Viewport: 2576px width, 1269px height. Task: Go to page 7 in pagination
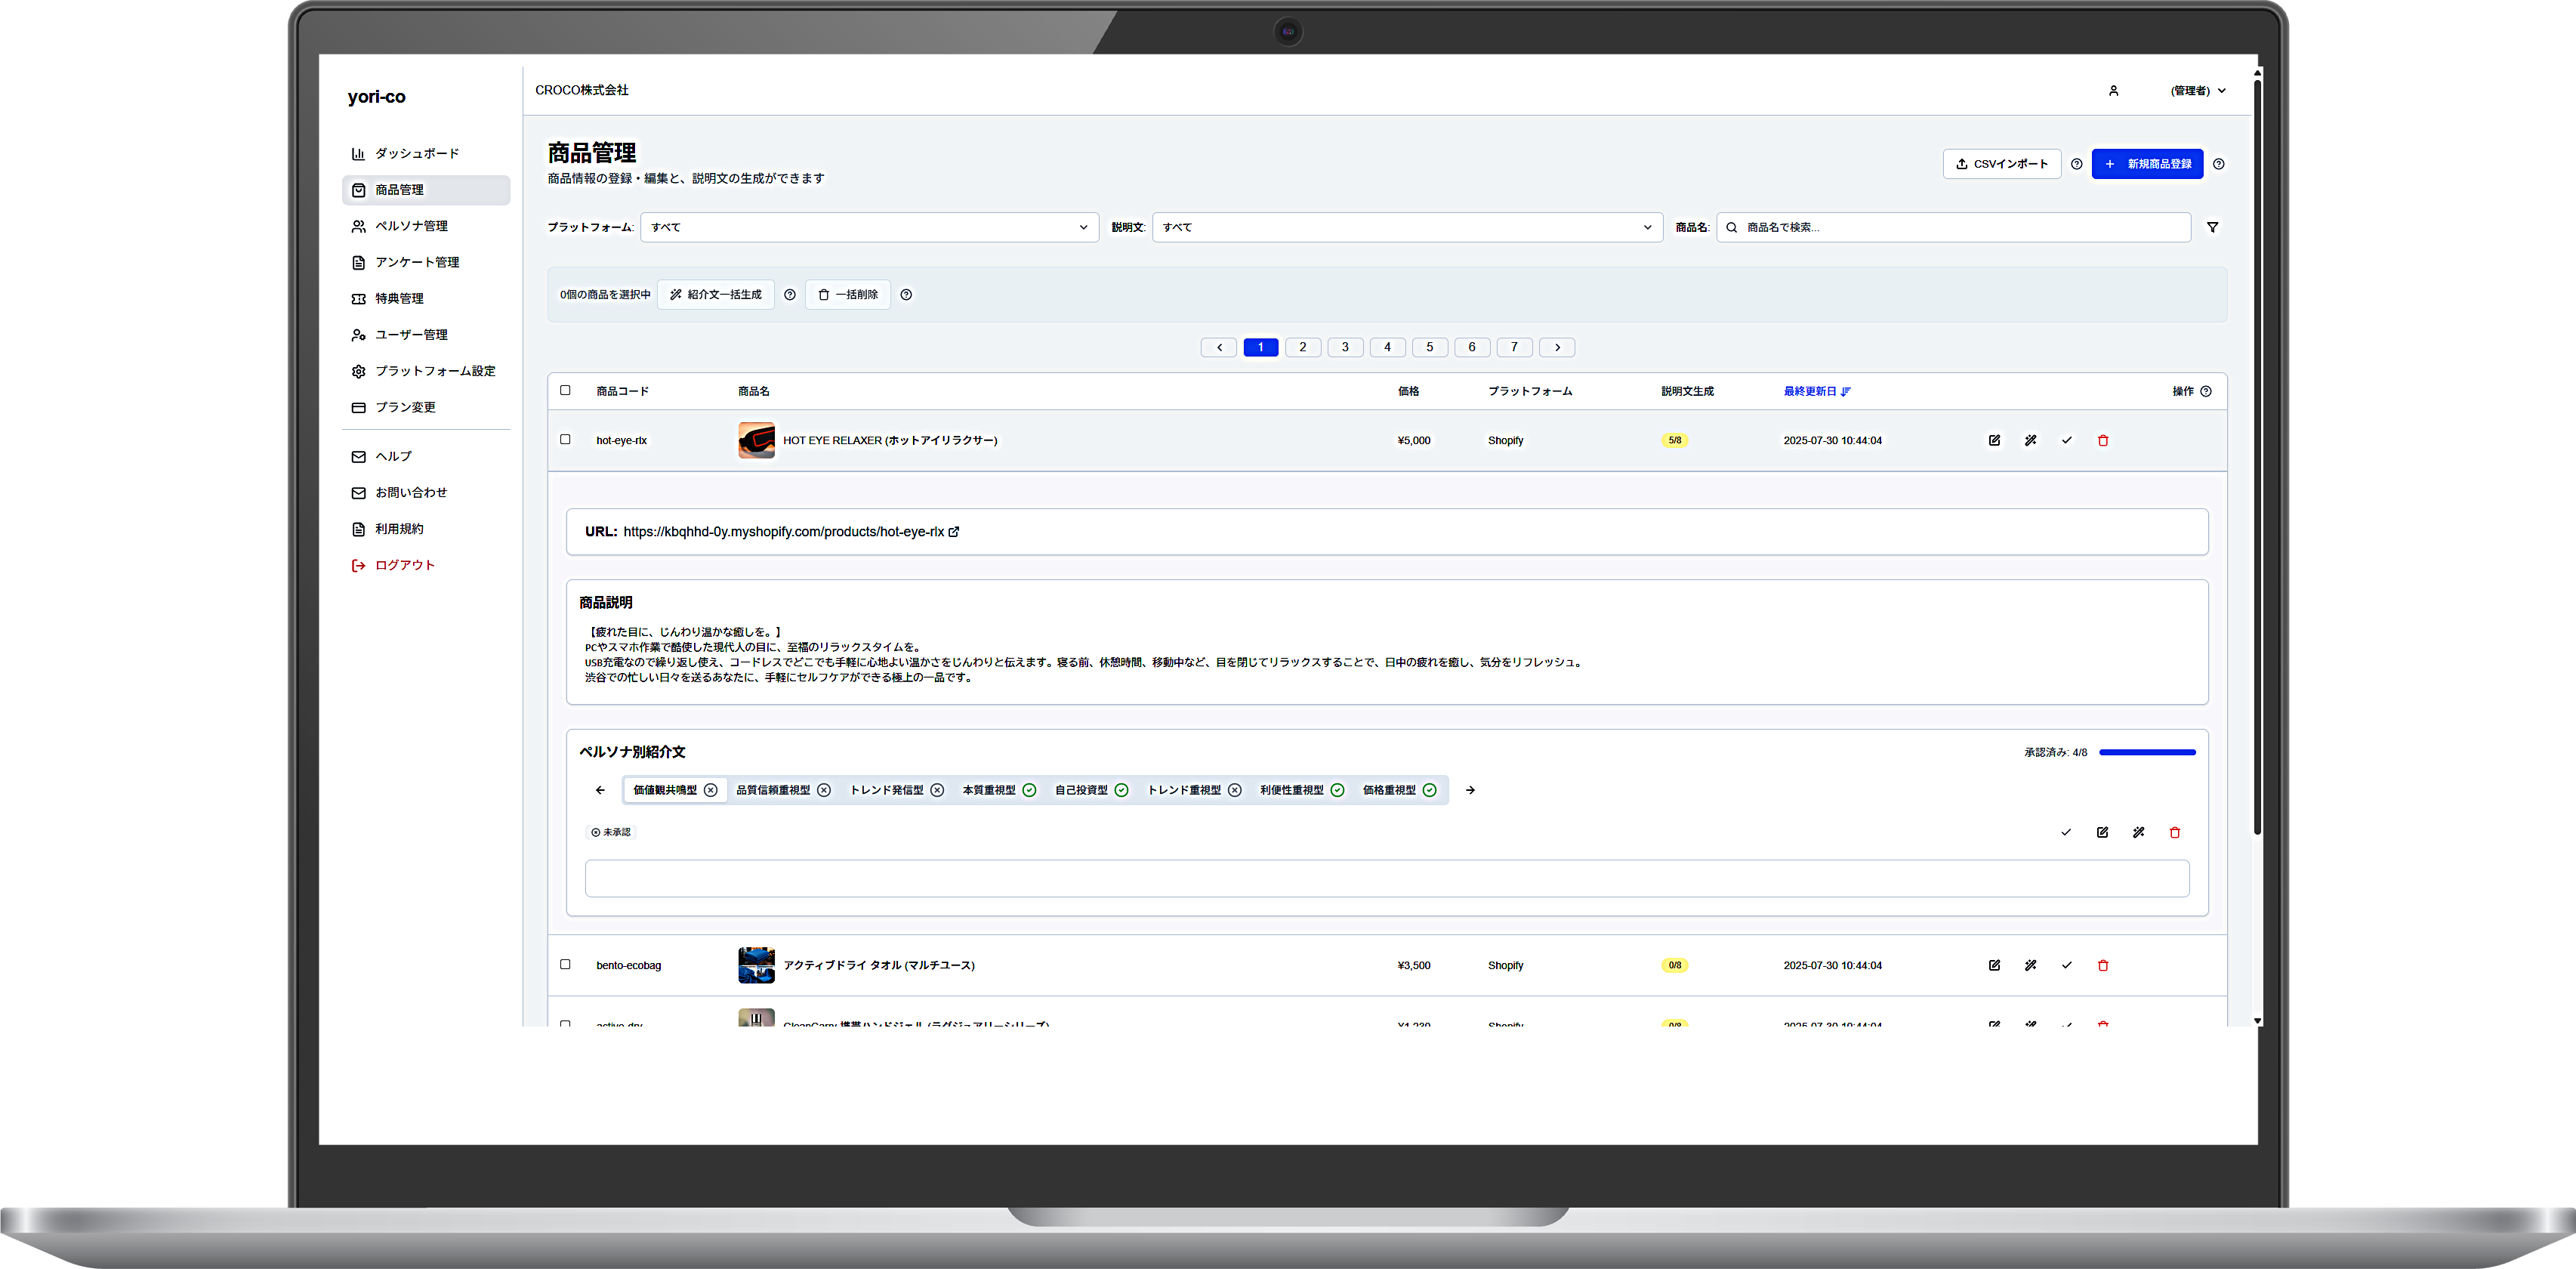point(1514,347)
